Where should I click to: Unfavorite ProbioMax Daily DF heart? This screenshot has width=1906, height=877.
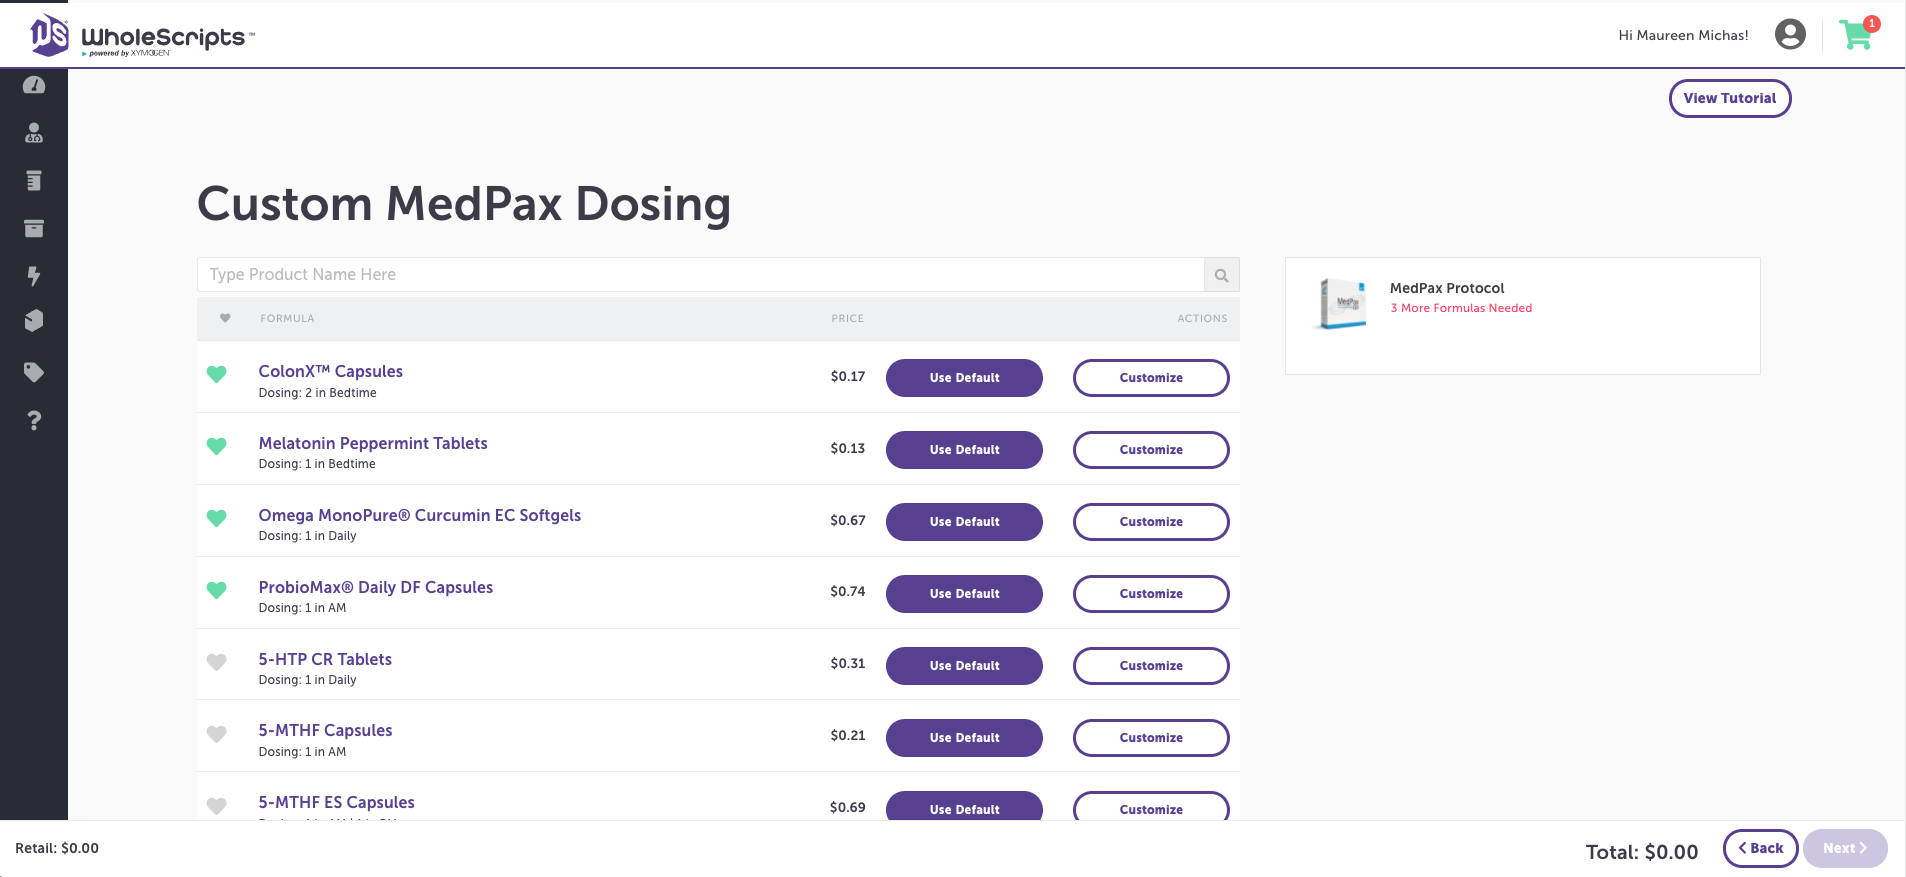point(216,590)
